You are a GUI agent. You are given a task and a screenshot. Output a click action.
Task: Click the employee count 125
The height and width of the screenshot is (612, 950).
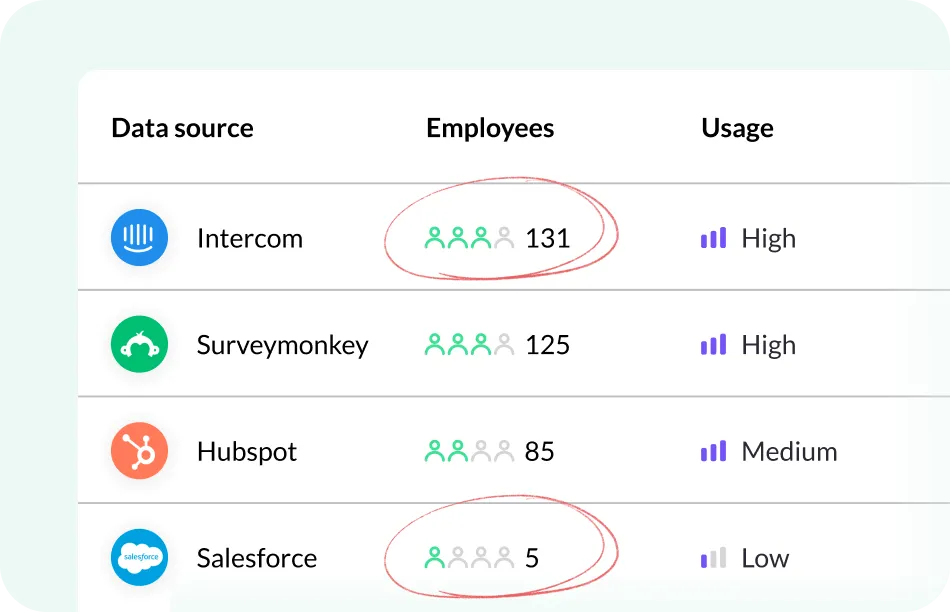548,345
